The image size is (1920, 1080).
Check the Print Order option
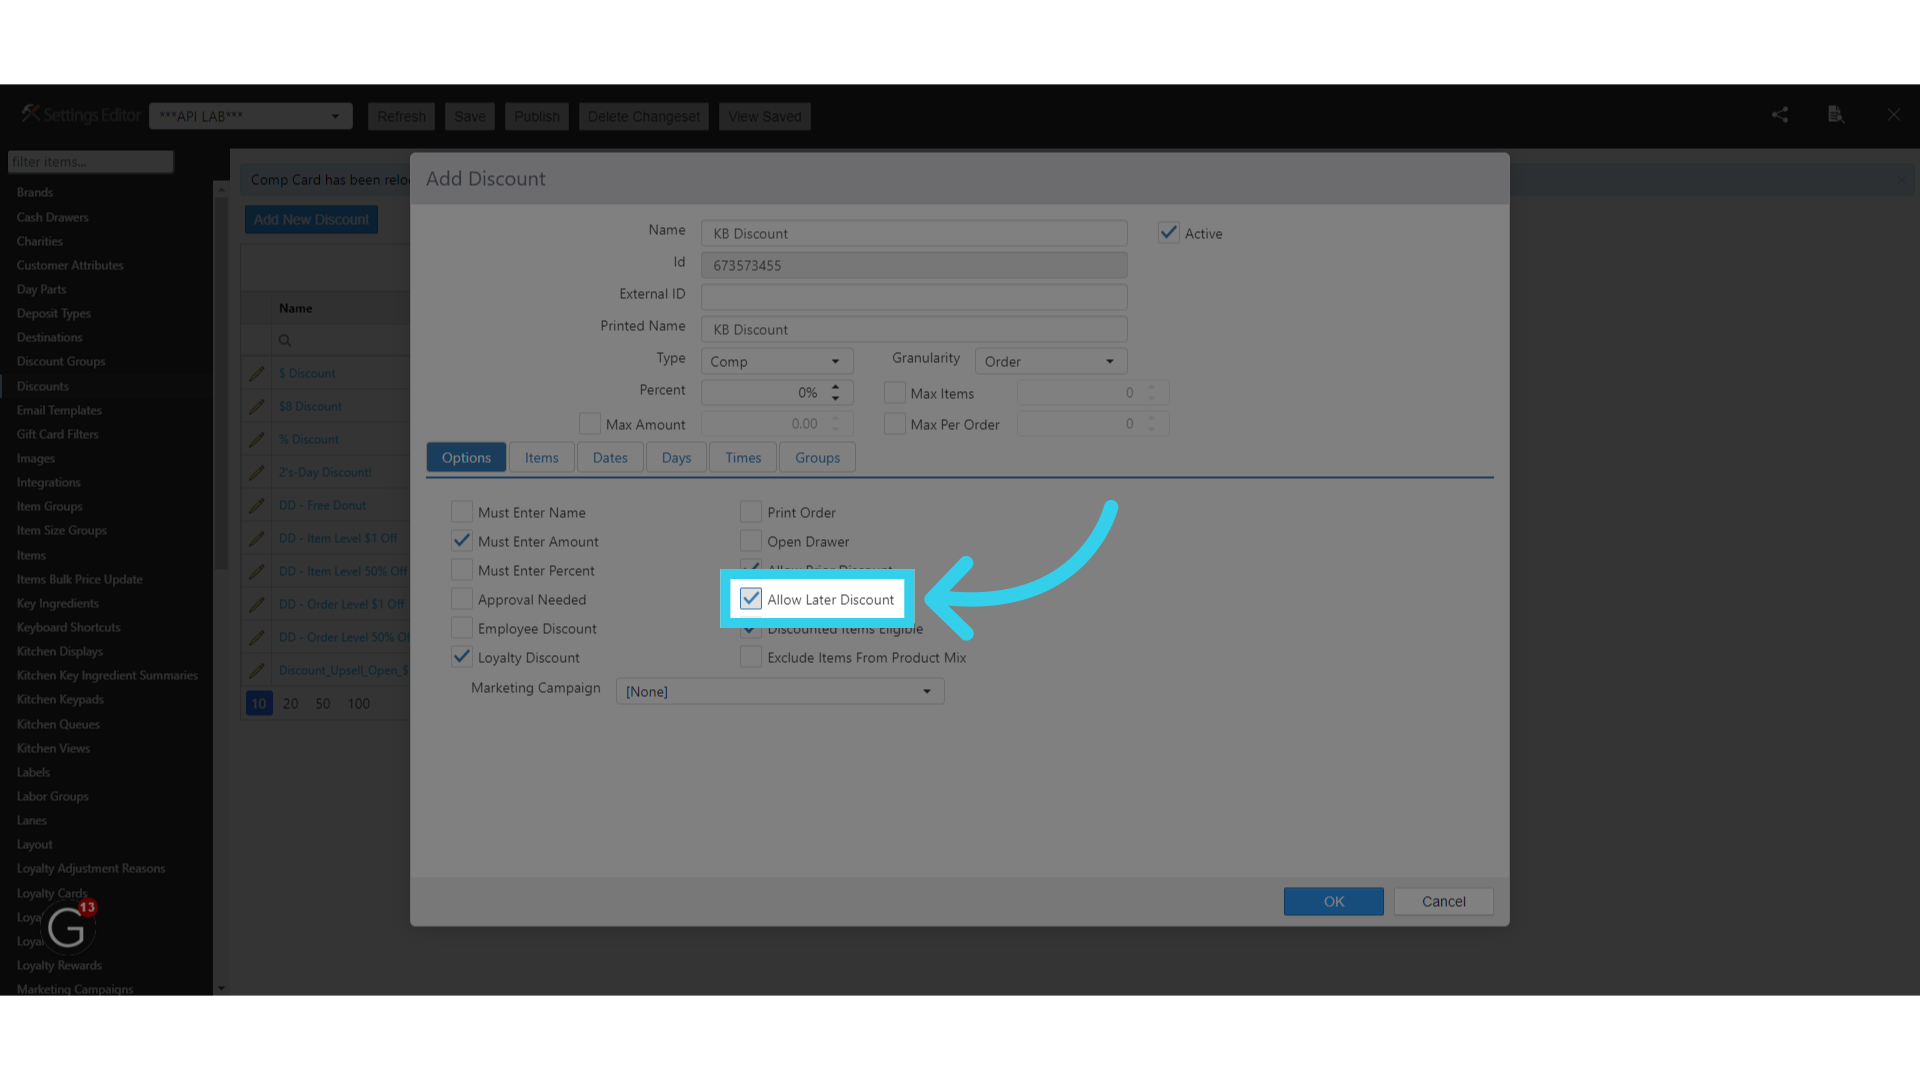pyautogui.click(x=751, y=512)
